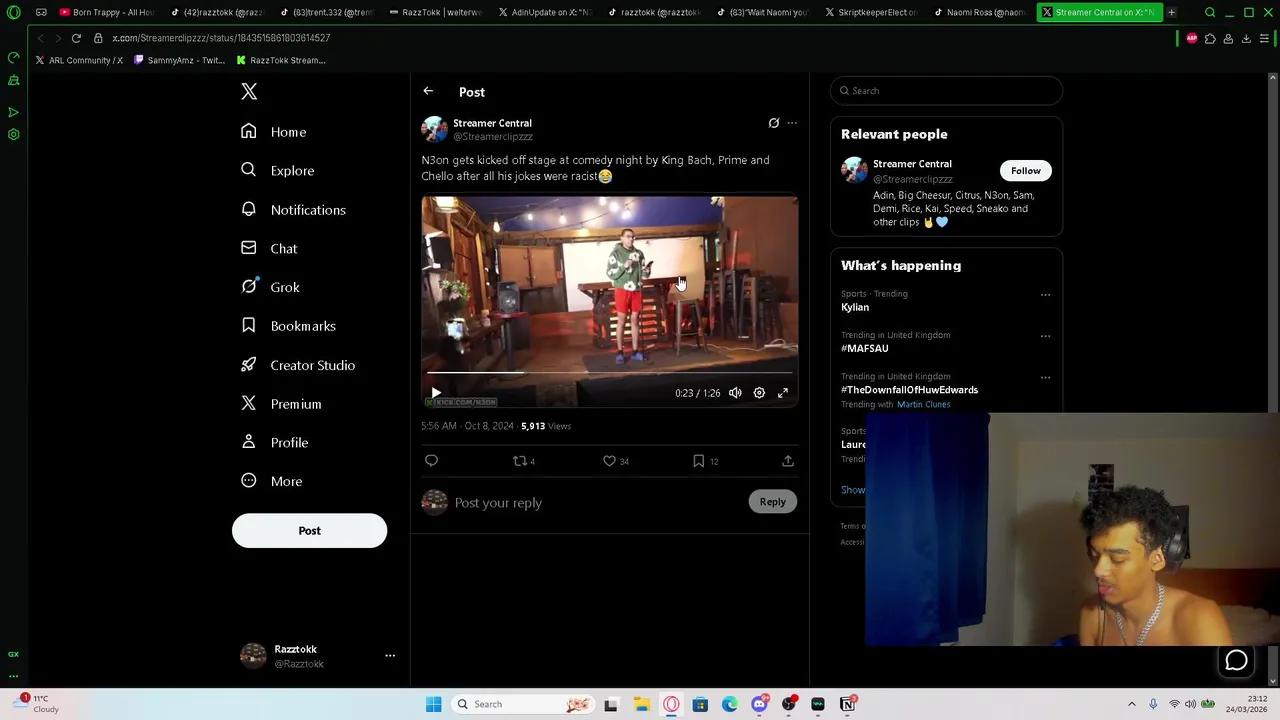Screen dimensions: 1280x720
Task: Open the X logo home icon
Action: [x=249, y=92]
